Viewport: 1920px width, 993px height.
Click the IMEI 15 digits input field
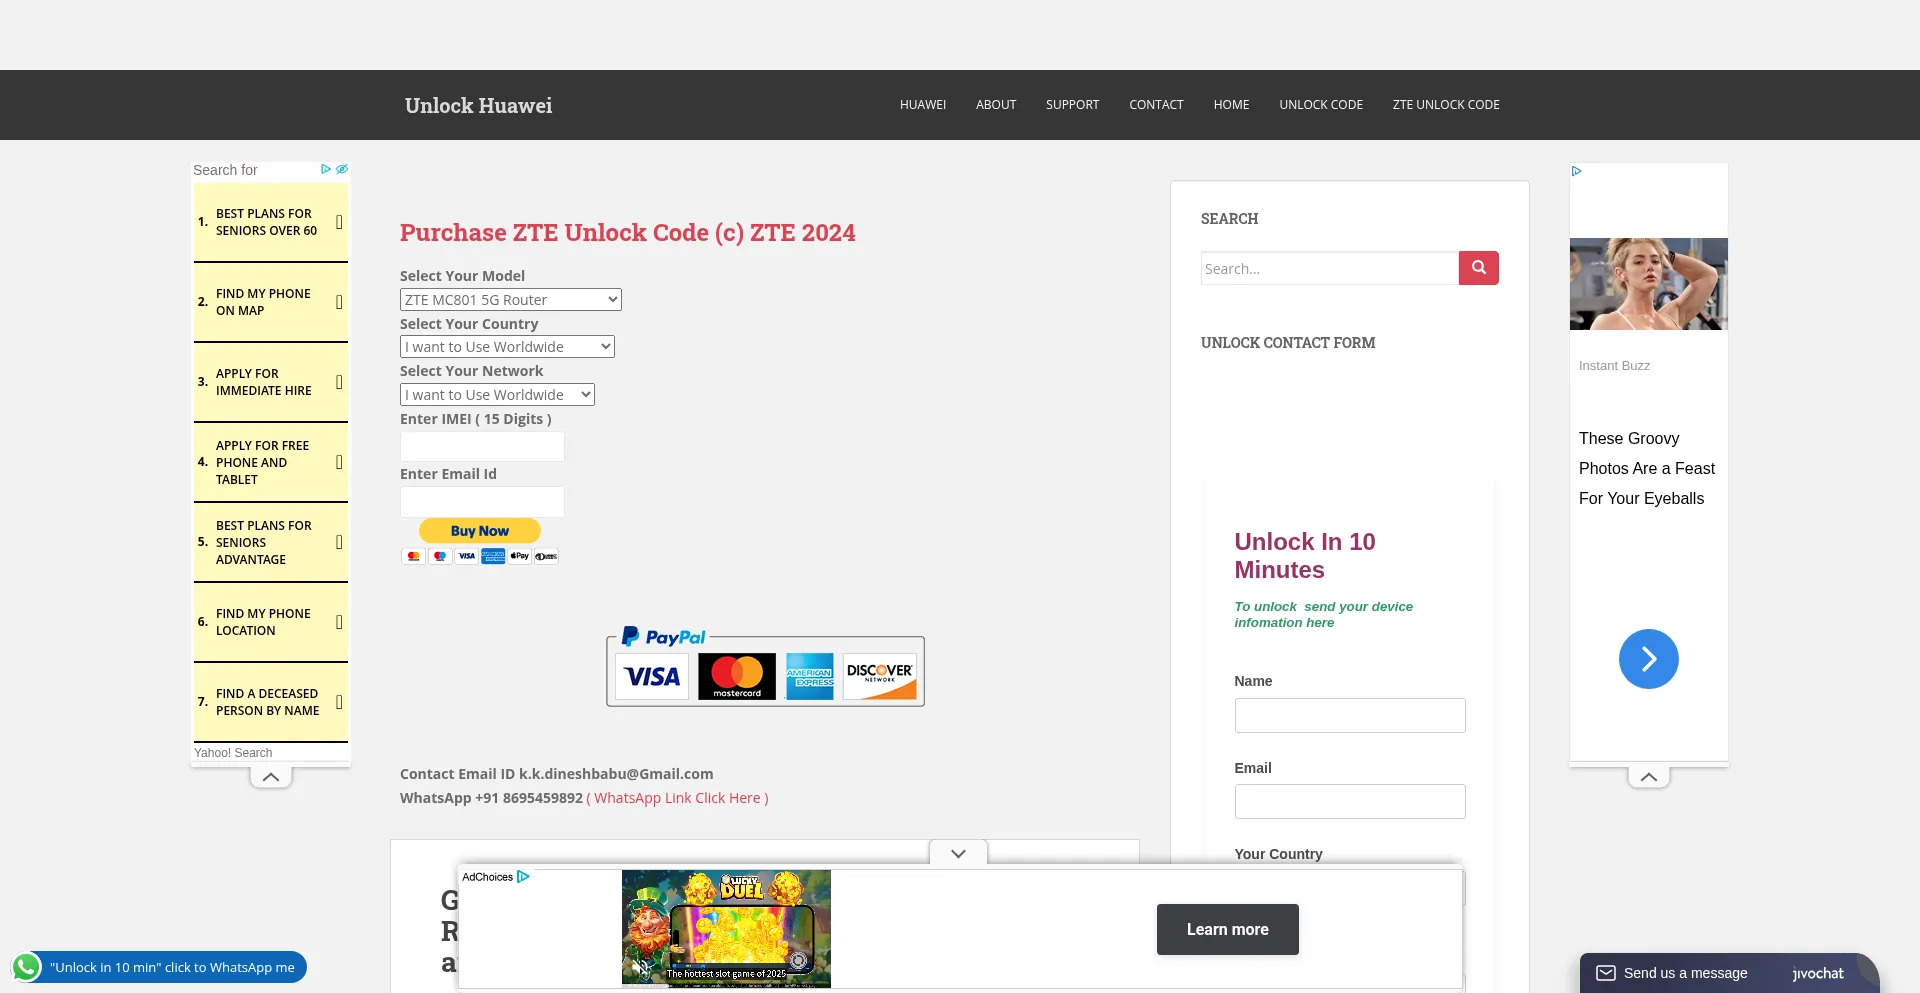click(x=482, y=446)
